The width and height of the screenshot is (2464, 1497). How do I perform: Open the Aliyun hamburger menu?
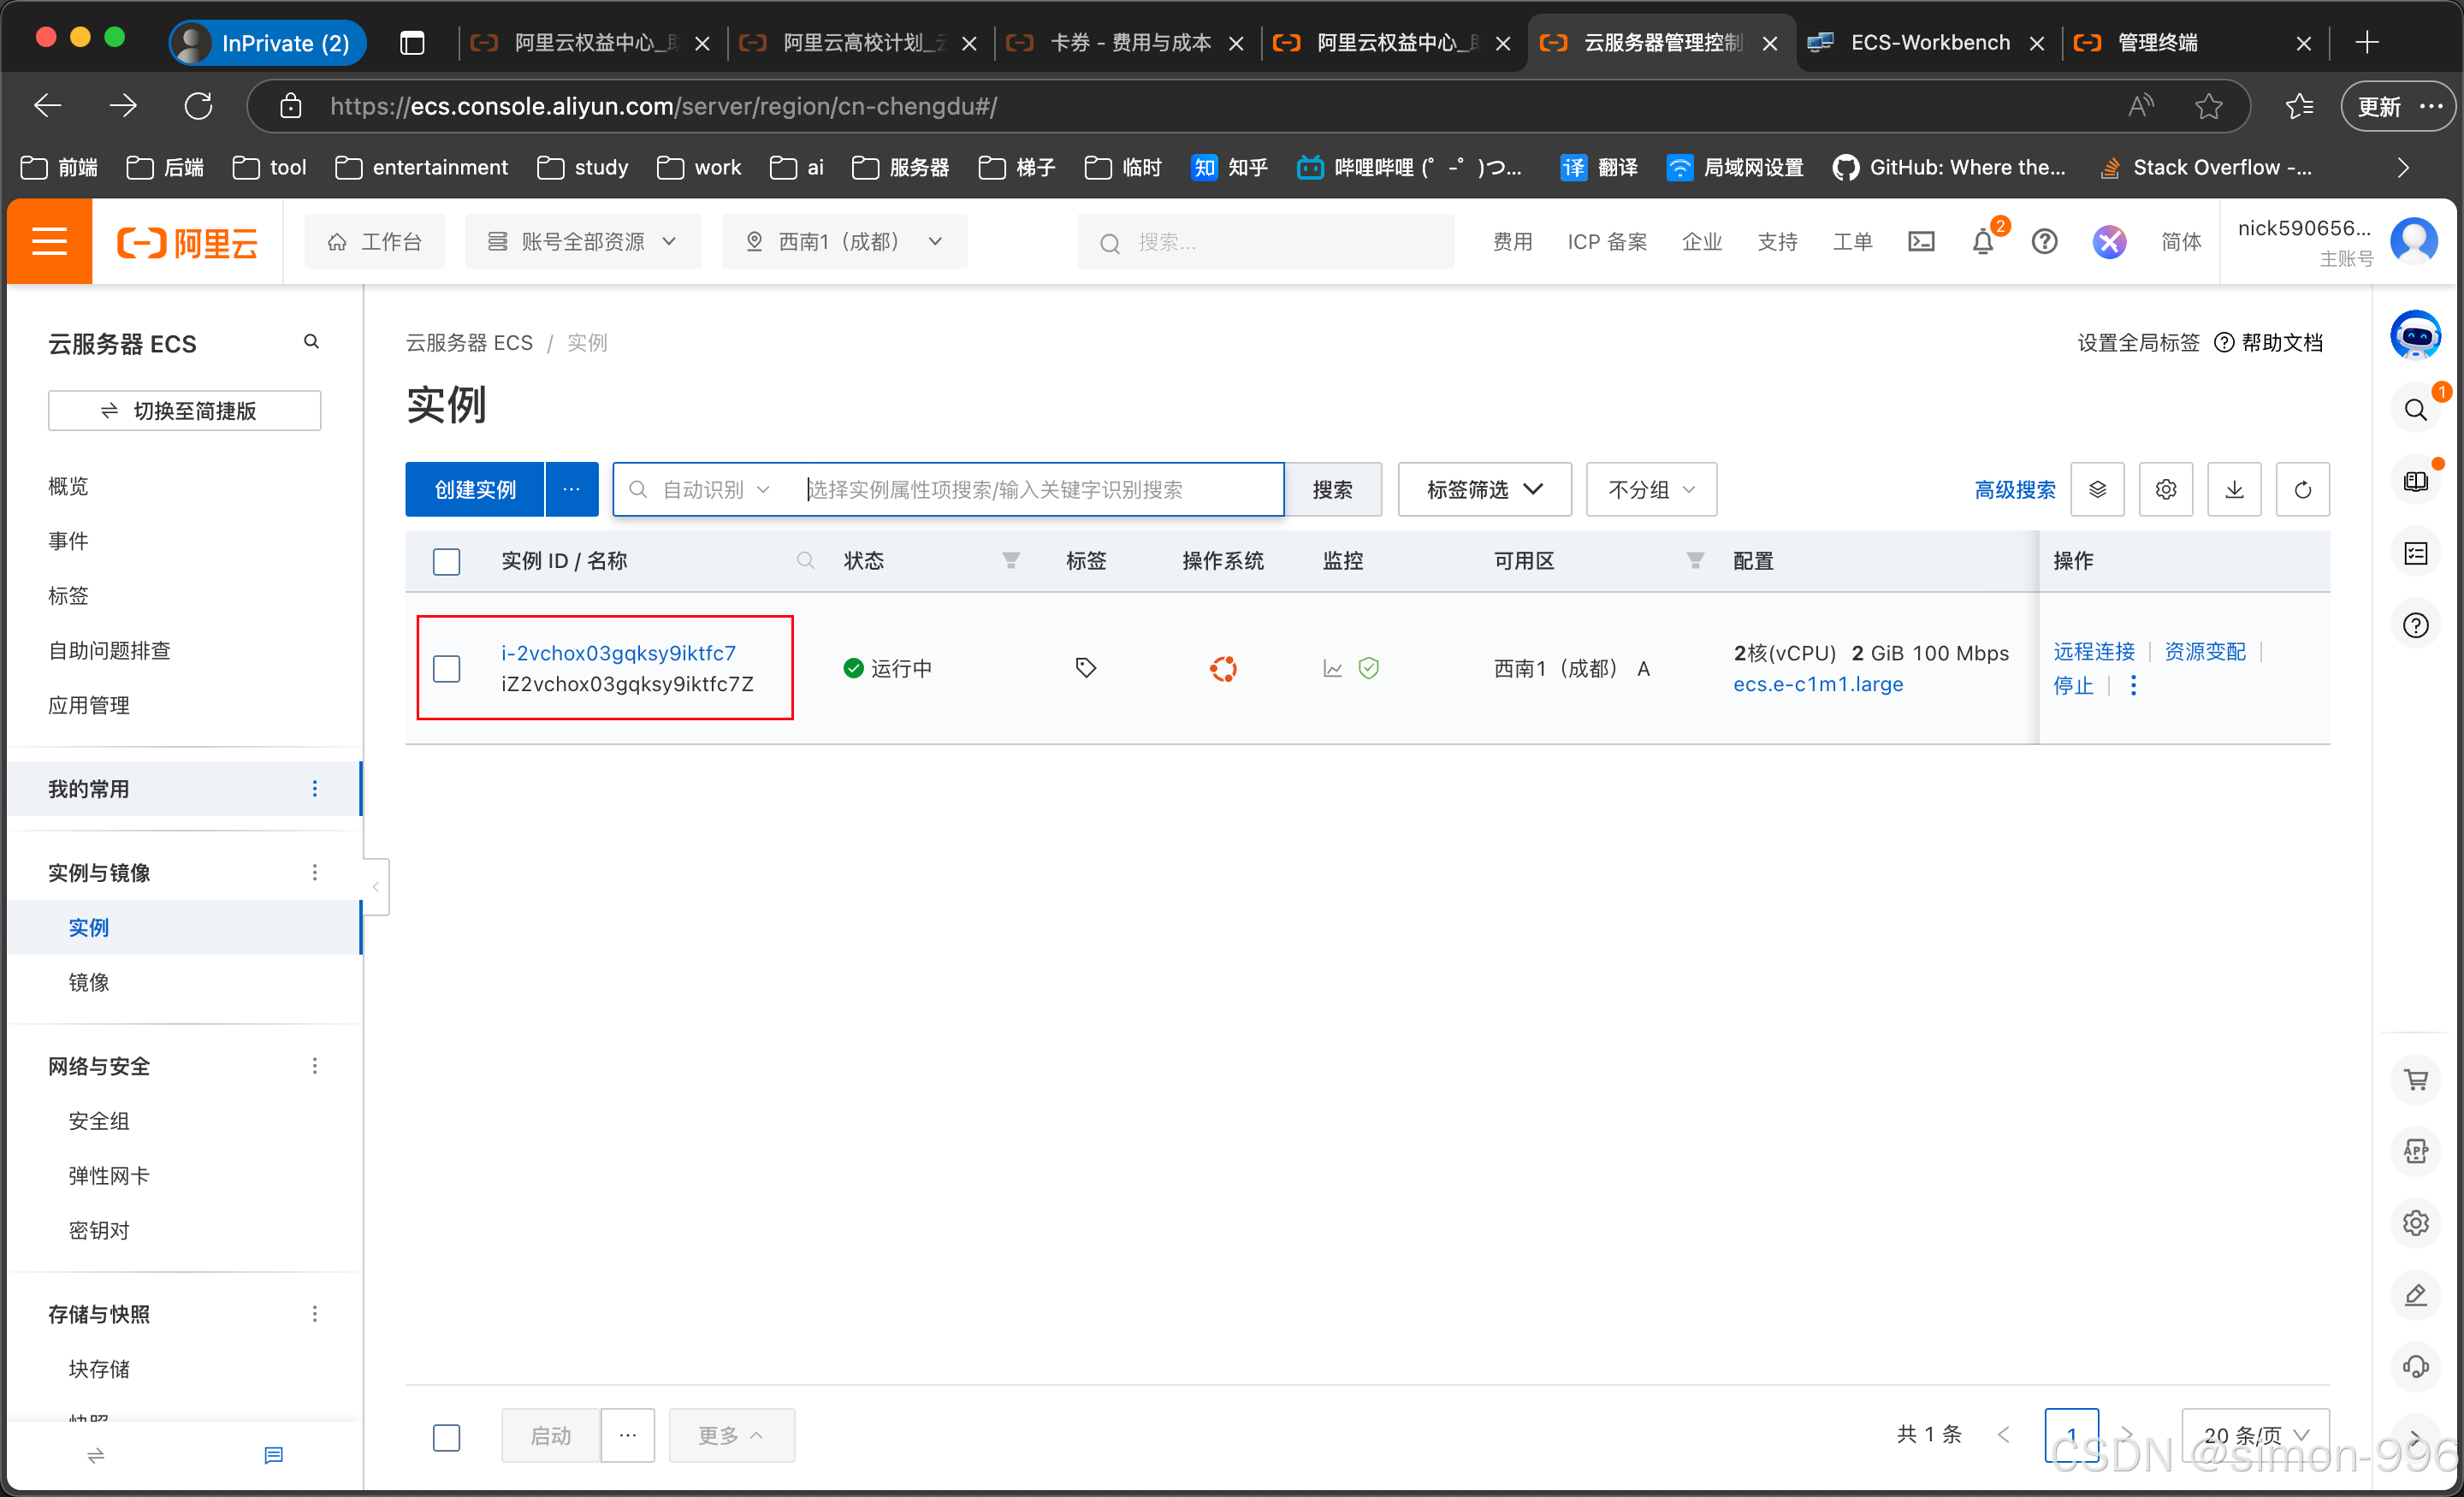[x=49, y=241]
